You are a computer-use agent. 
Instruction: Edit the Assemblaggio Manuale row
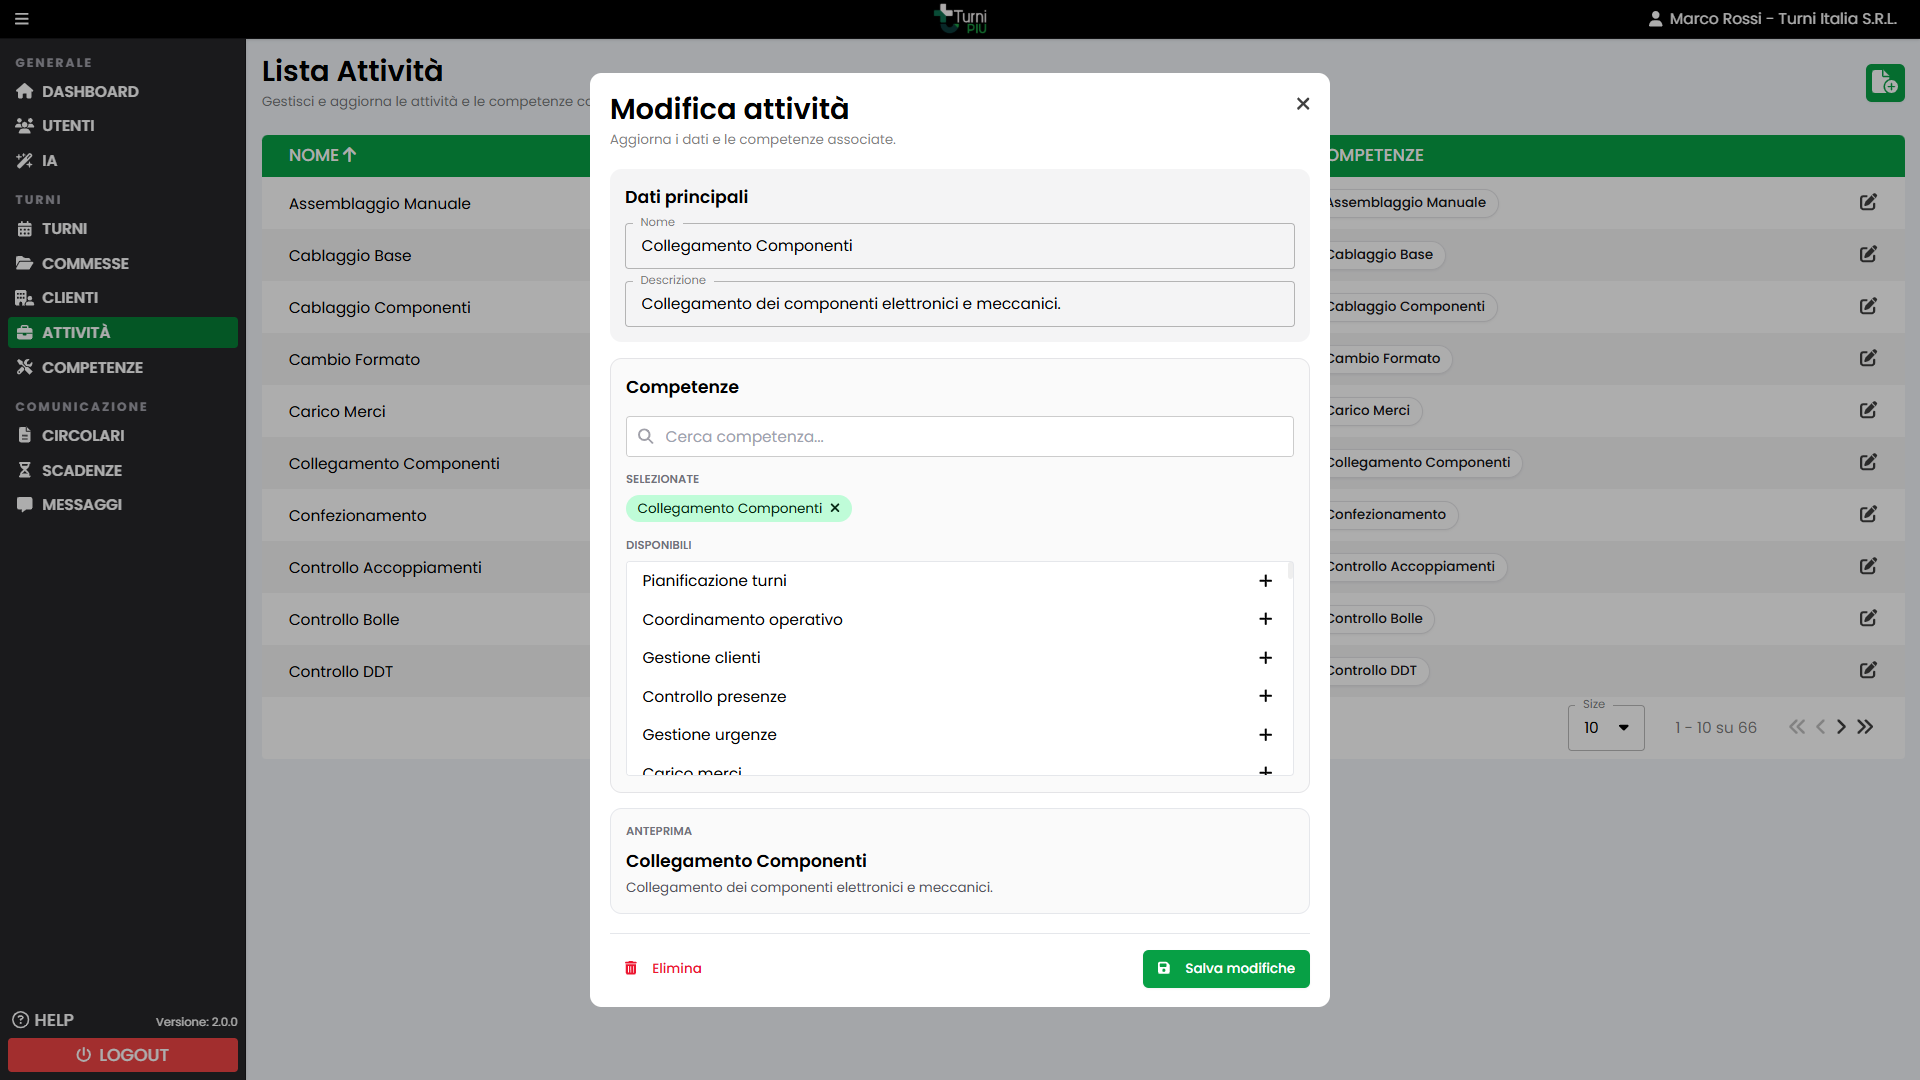coord(1867,202)
